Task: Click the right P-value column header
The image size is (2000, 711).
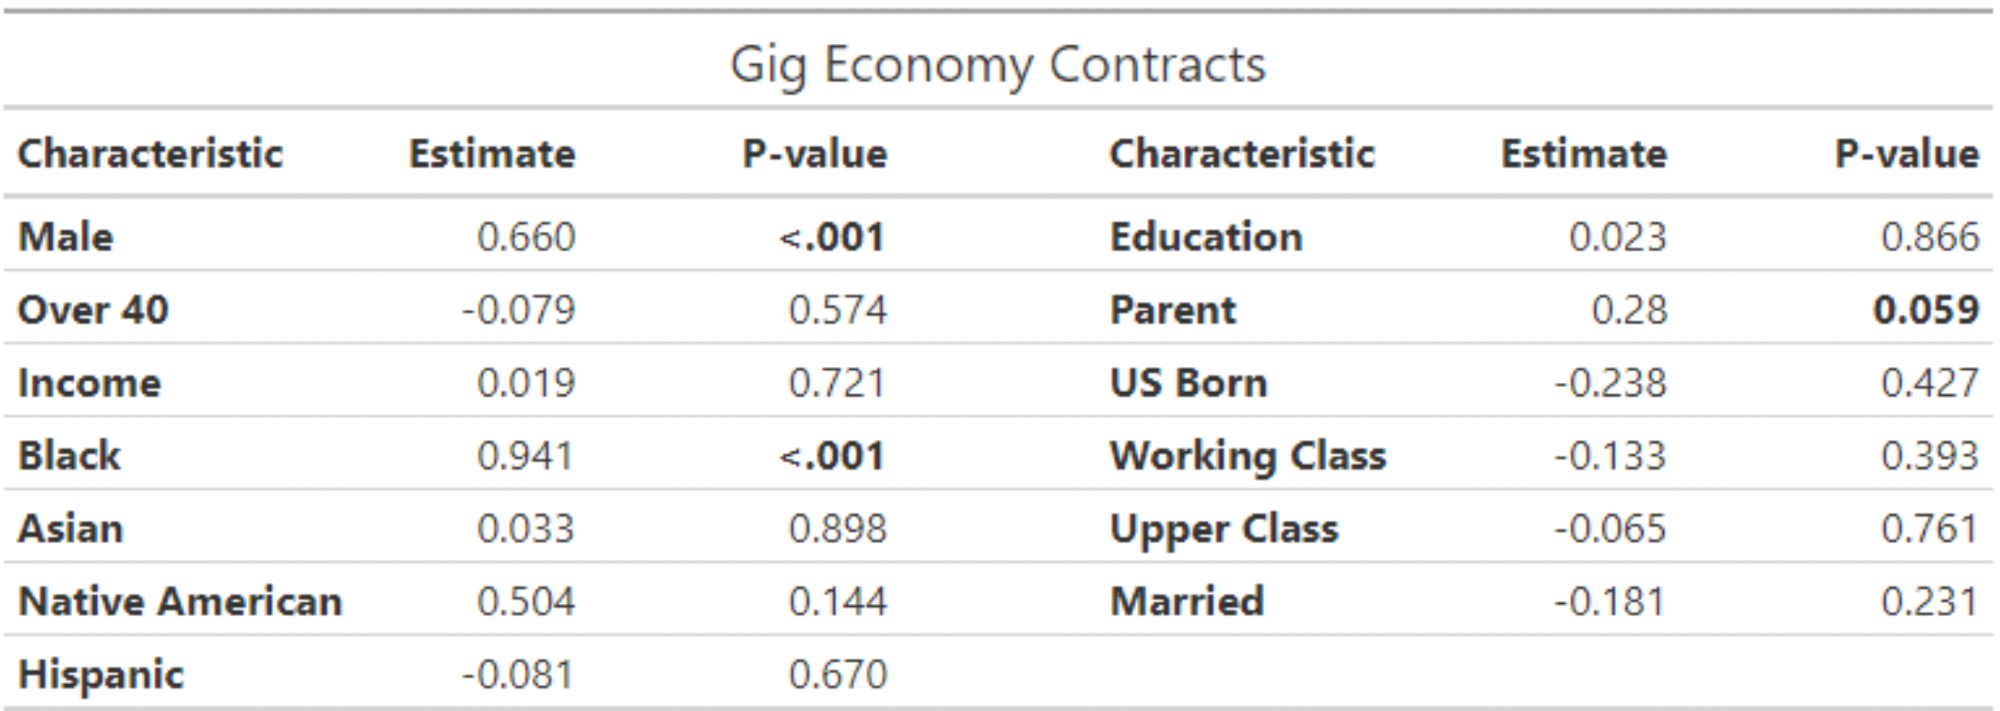Action: [1906, 154]
